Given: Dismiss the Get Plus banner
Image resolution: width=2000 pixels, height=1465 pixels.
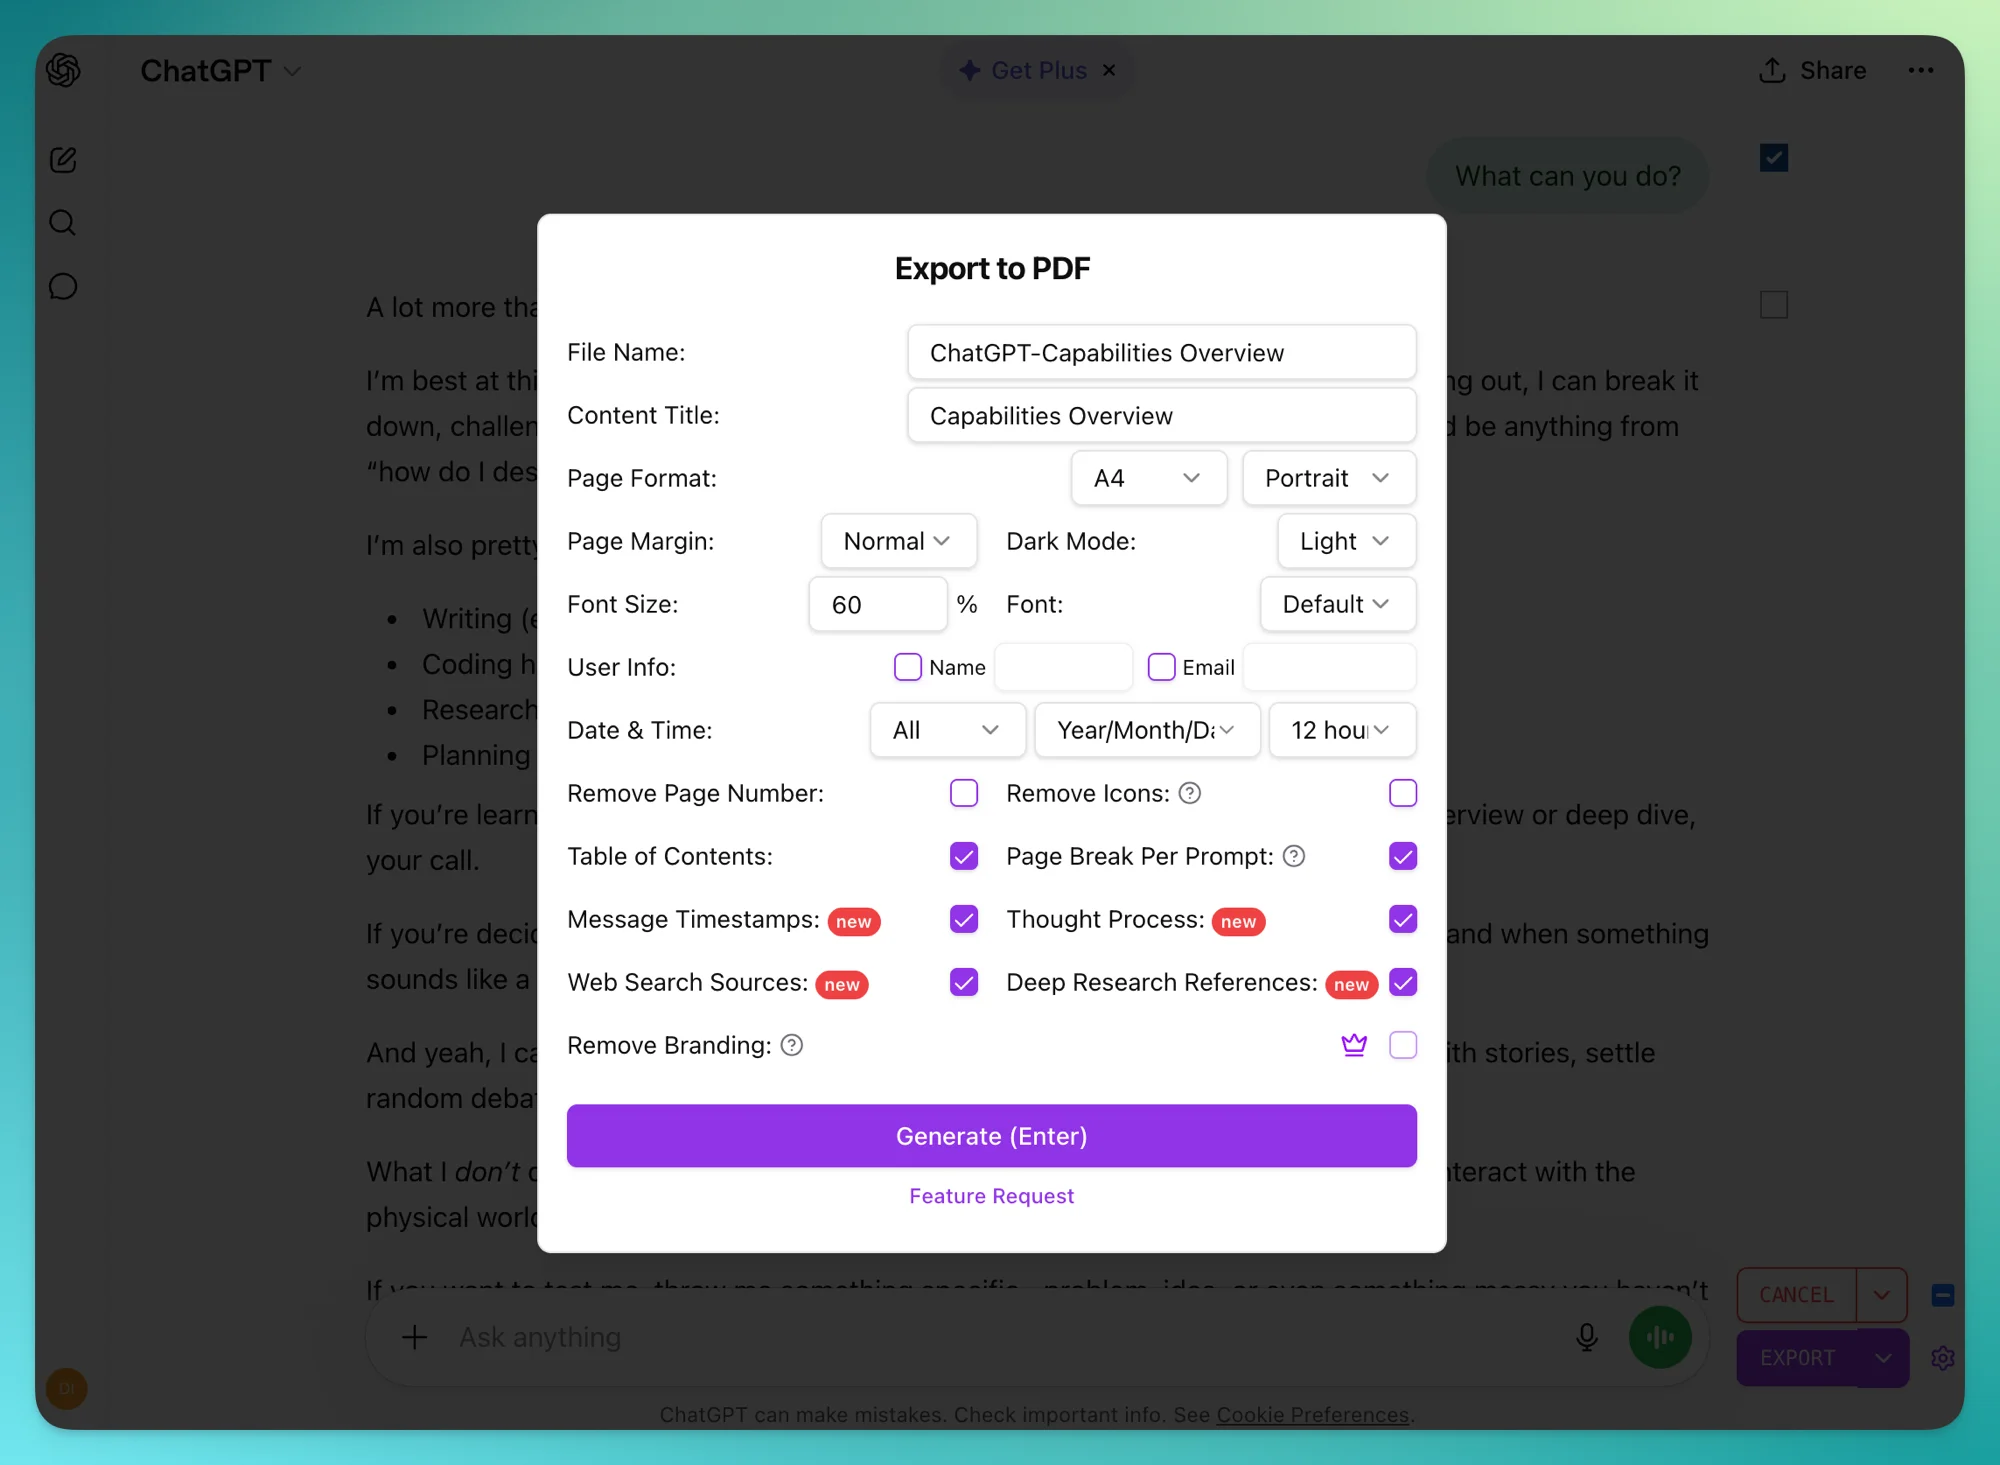Looking at the screenshot, I should [x=1109, y=70].
